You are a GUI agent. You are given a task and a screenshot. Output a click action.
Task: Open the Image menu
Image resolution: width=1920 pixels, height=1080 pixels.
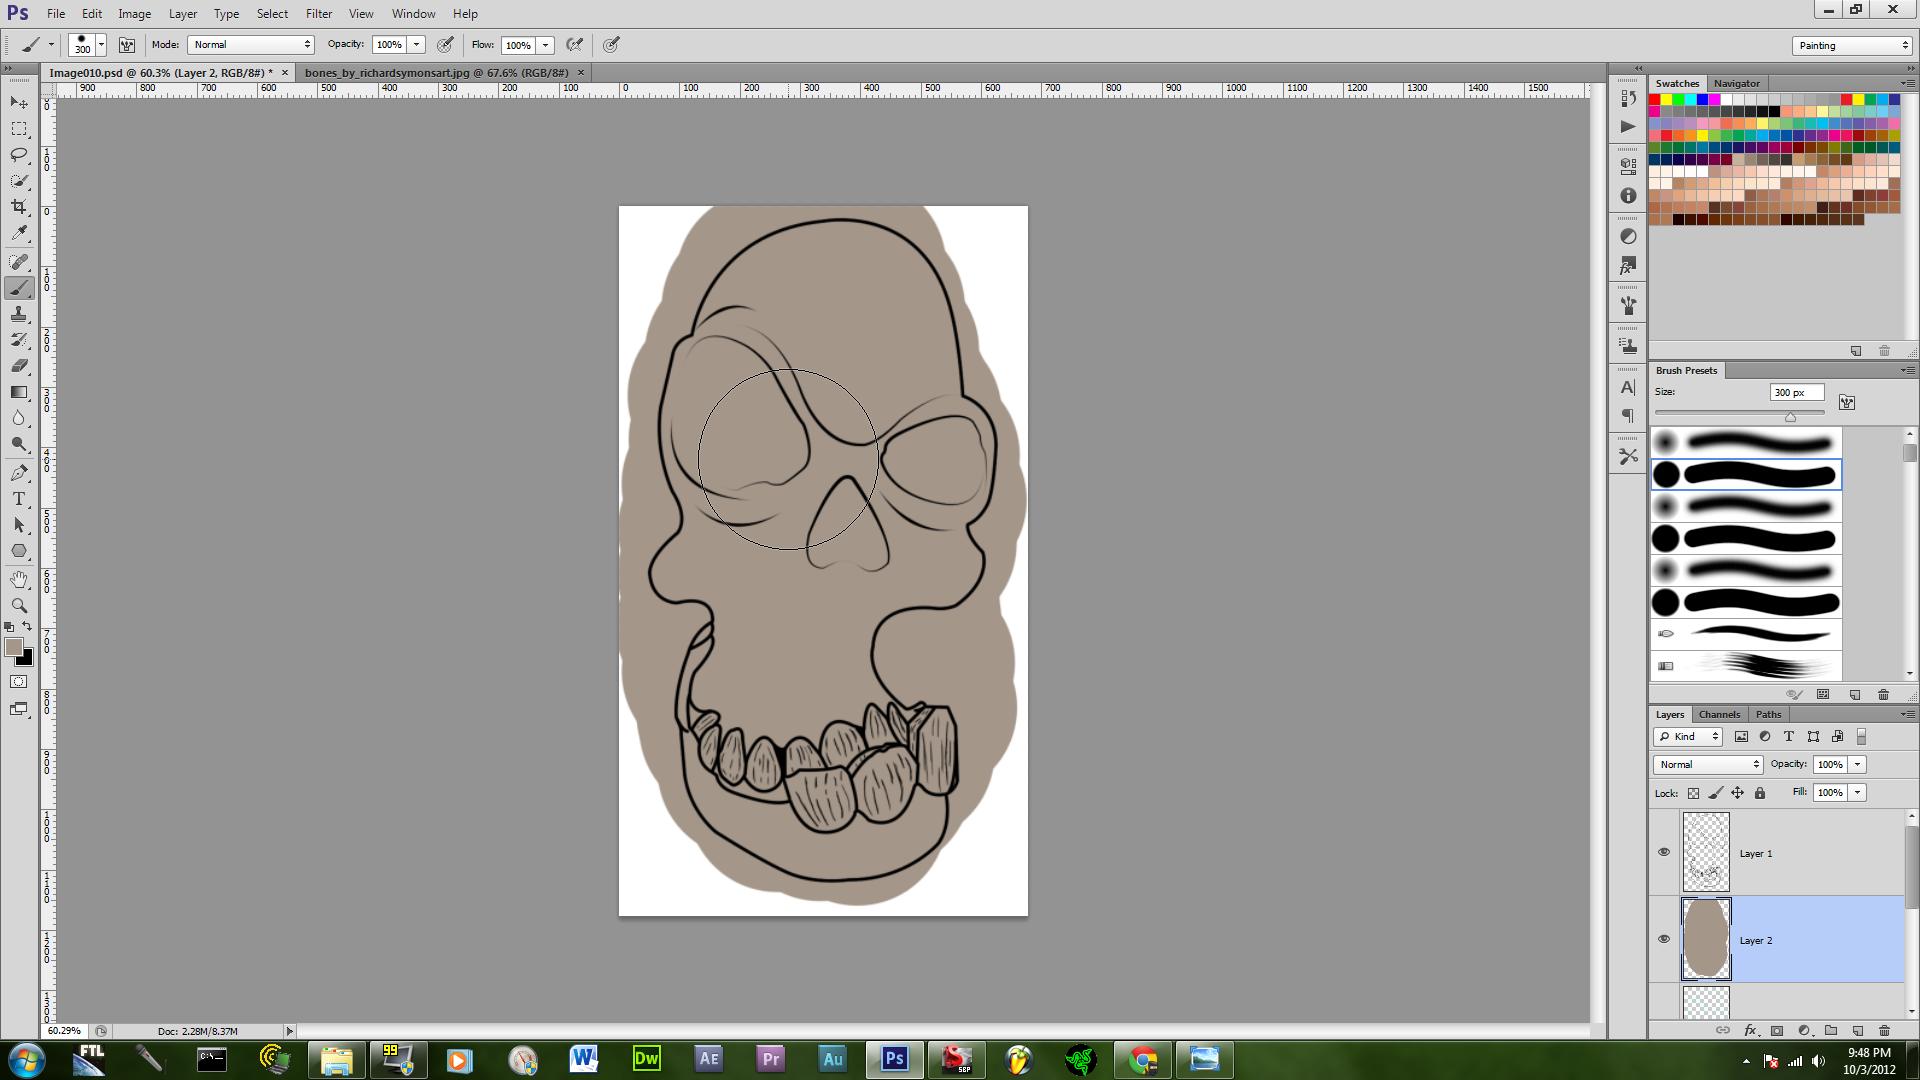(x=134, y=14)
